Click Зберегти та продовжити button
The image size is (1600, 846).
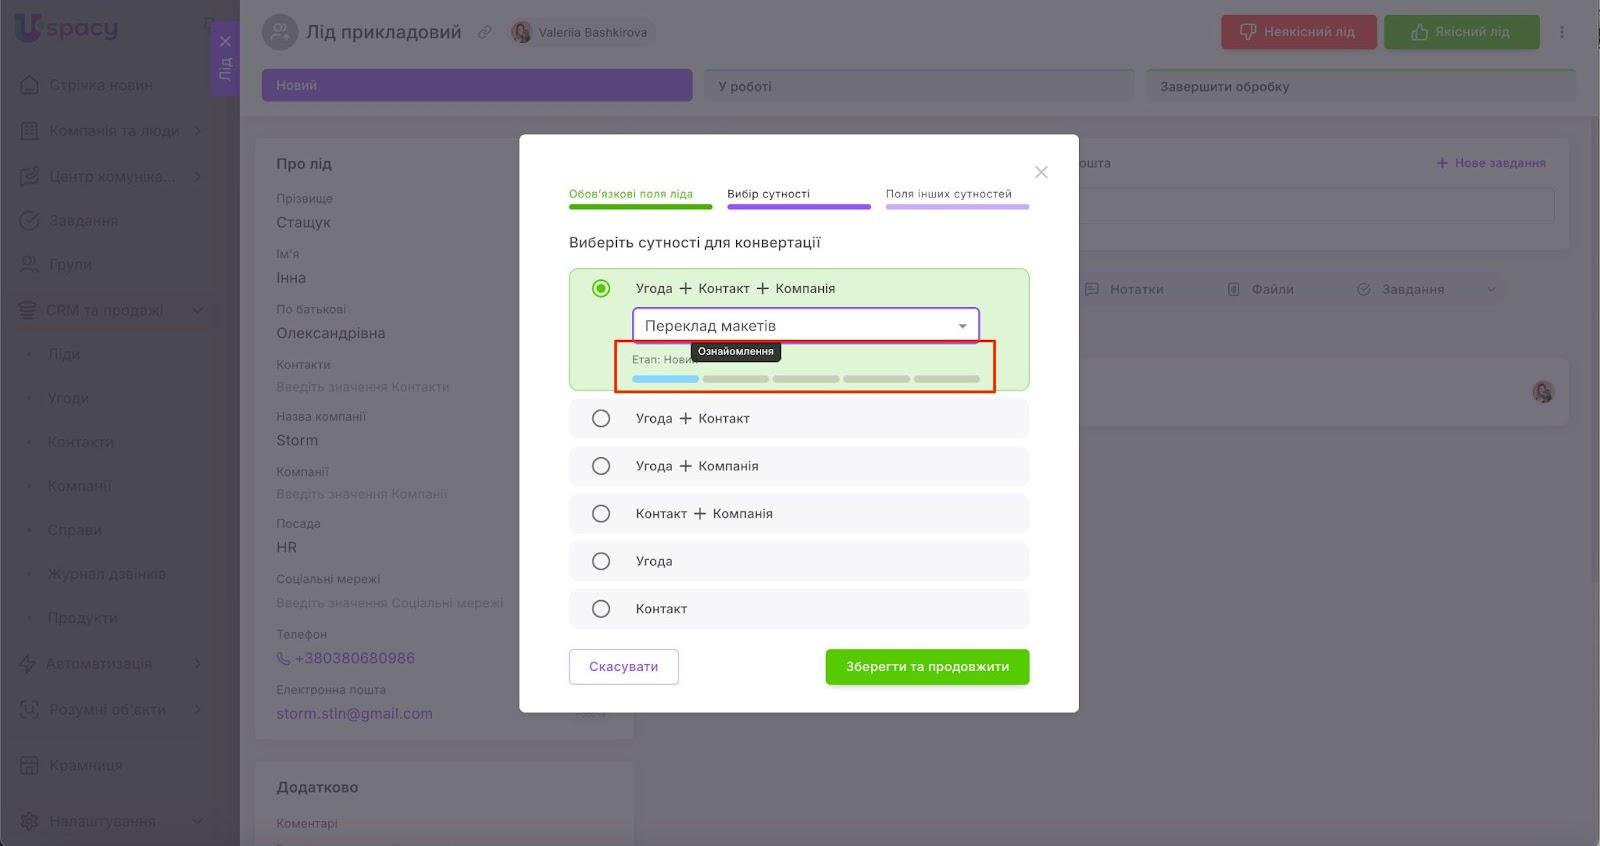[x=927, y=667]
